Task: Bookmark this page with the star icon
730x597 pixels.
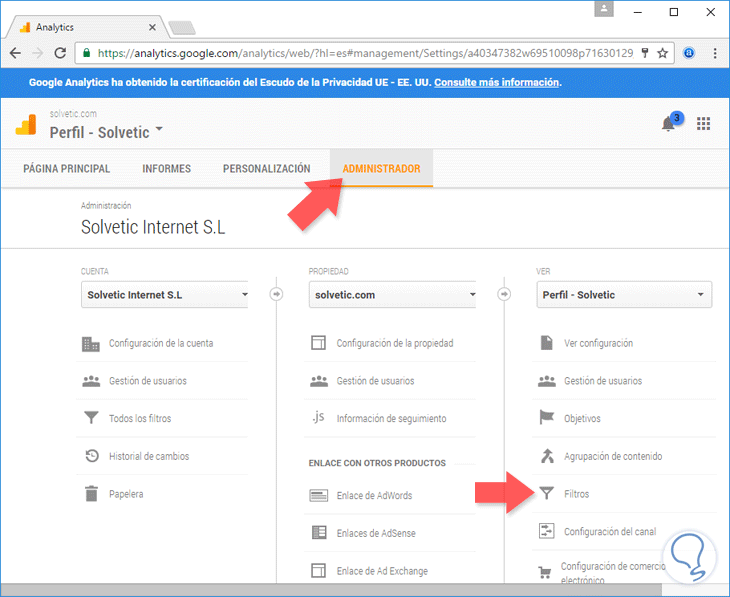Action: pyautogui.click(x=662, y=52)
